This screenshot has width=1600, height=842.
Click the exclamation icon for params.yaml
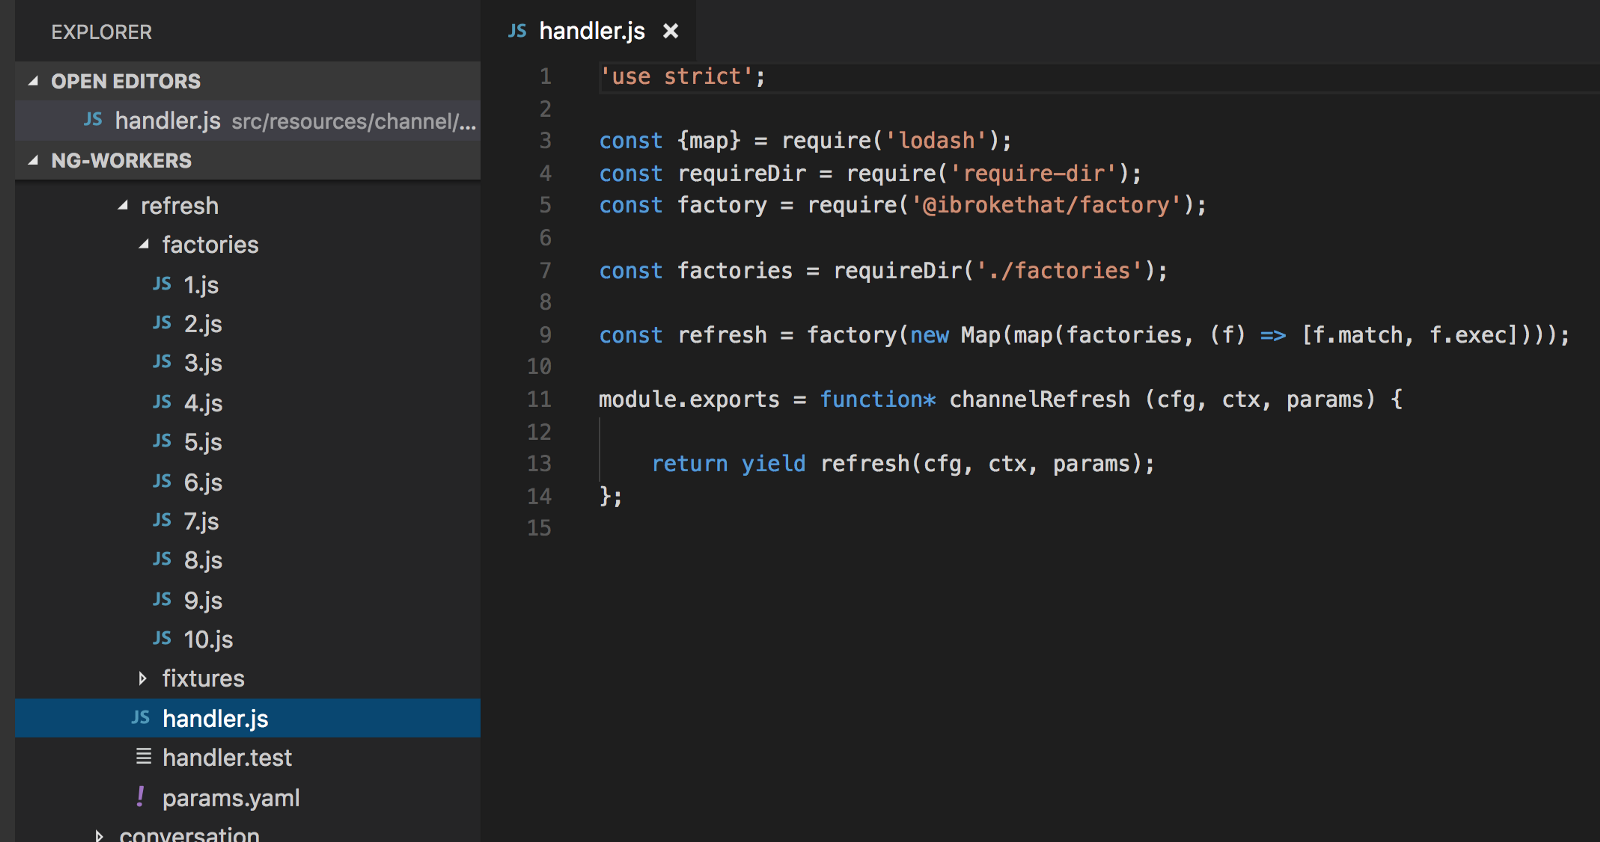click(140, 796)
